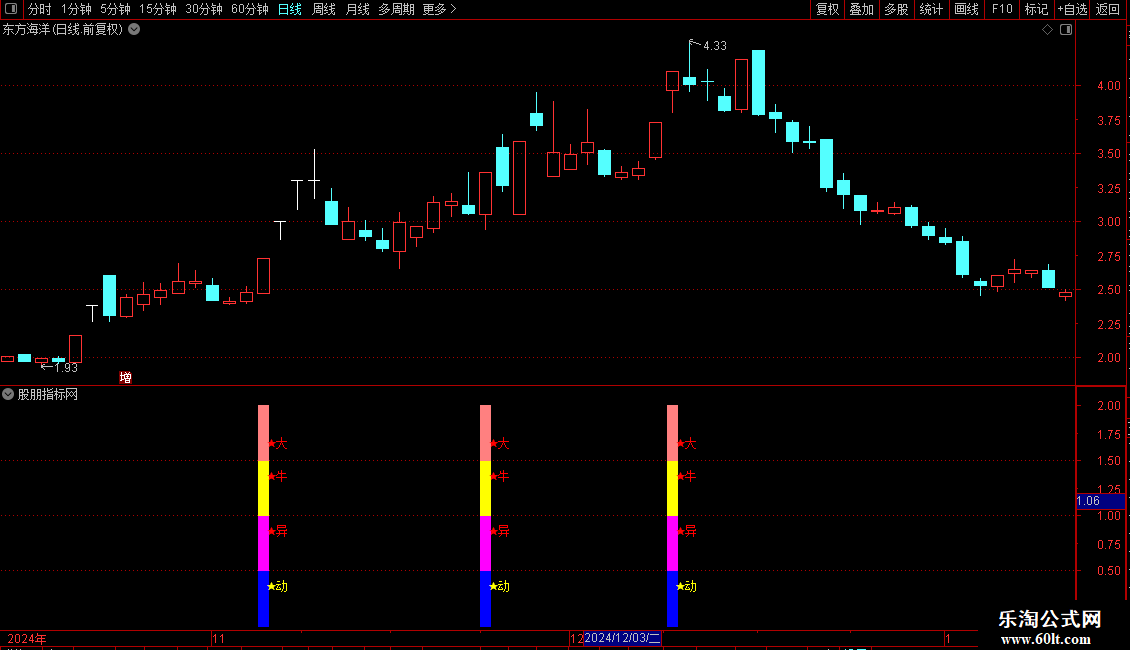Select the 15分钟 period
This screenshot has width=1130, height=650.
point(158,9)
